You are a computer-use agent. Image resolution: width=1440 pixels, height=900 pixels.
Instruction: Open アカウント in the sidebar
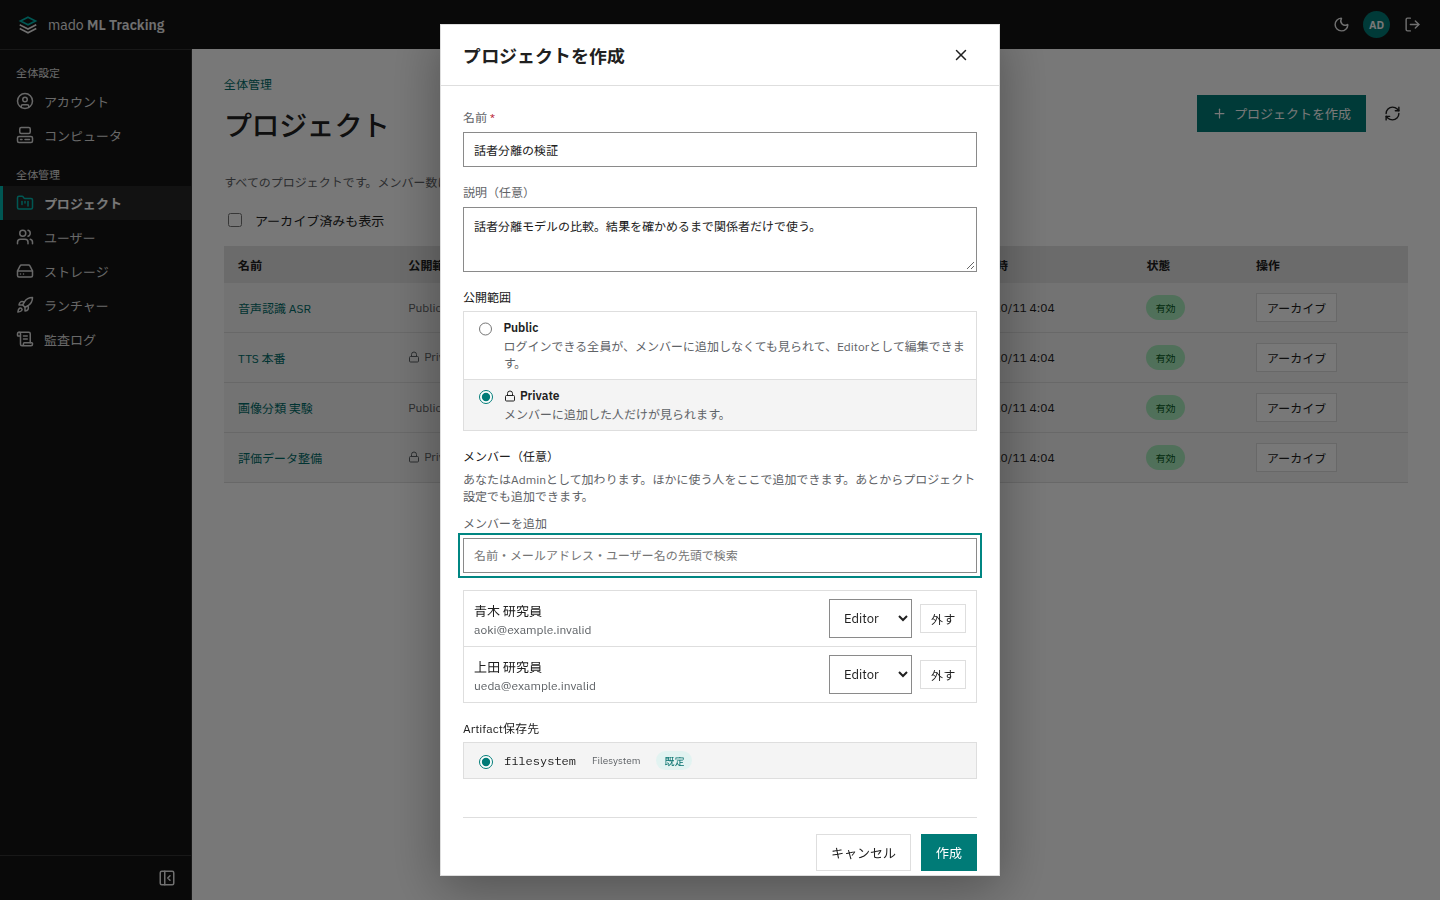tap(96, 102)
